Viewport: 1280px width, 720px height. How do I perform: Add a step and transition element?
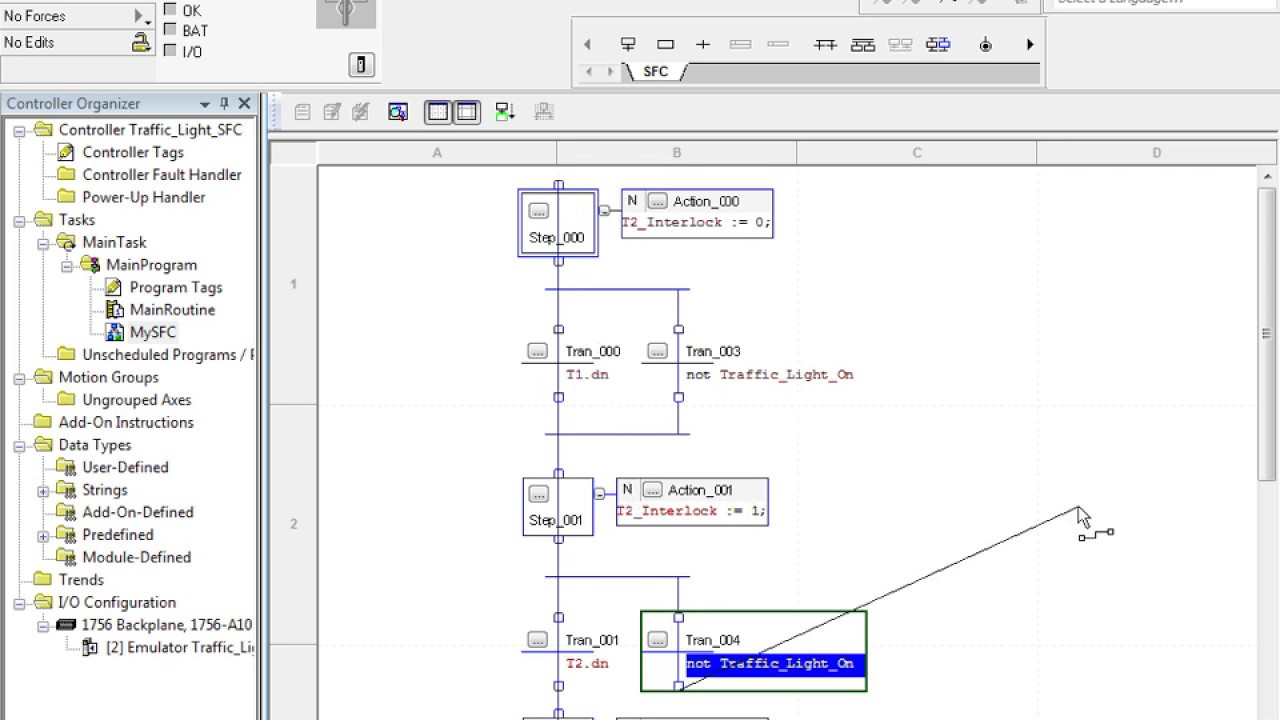628,44
